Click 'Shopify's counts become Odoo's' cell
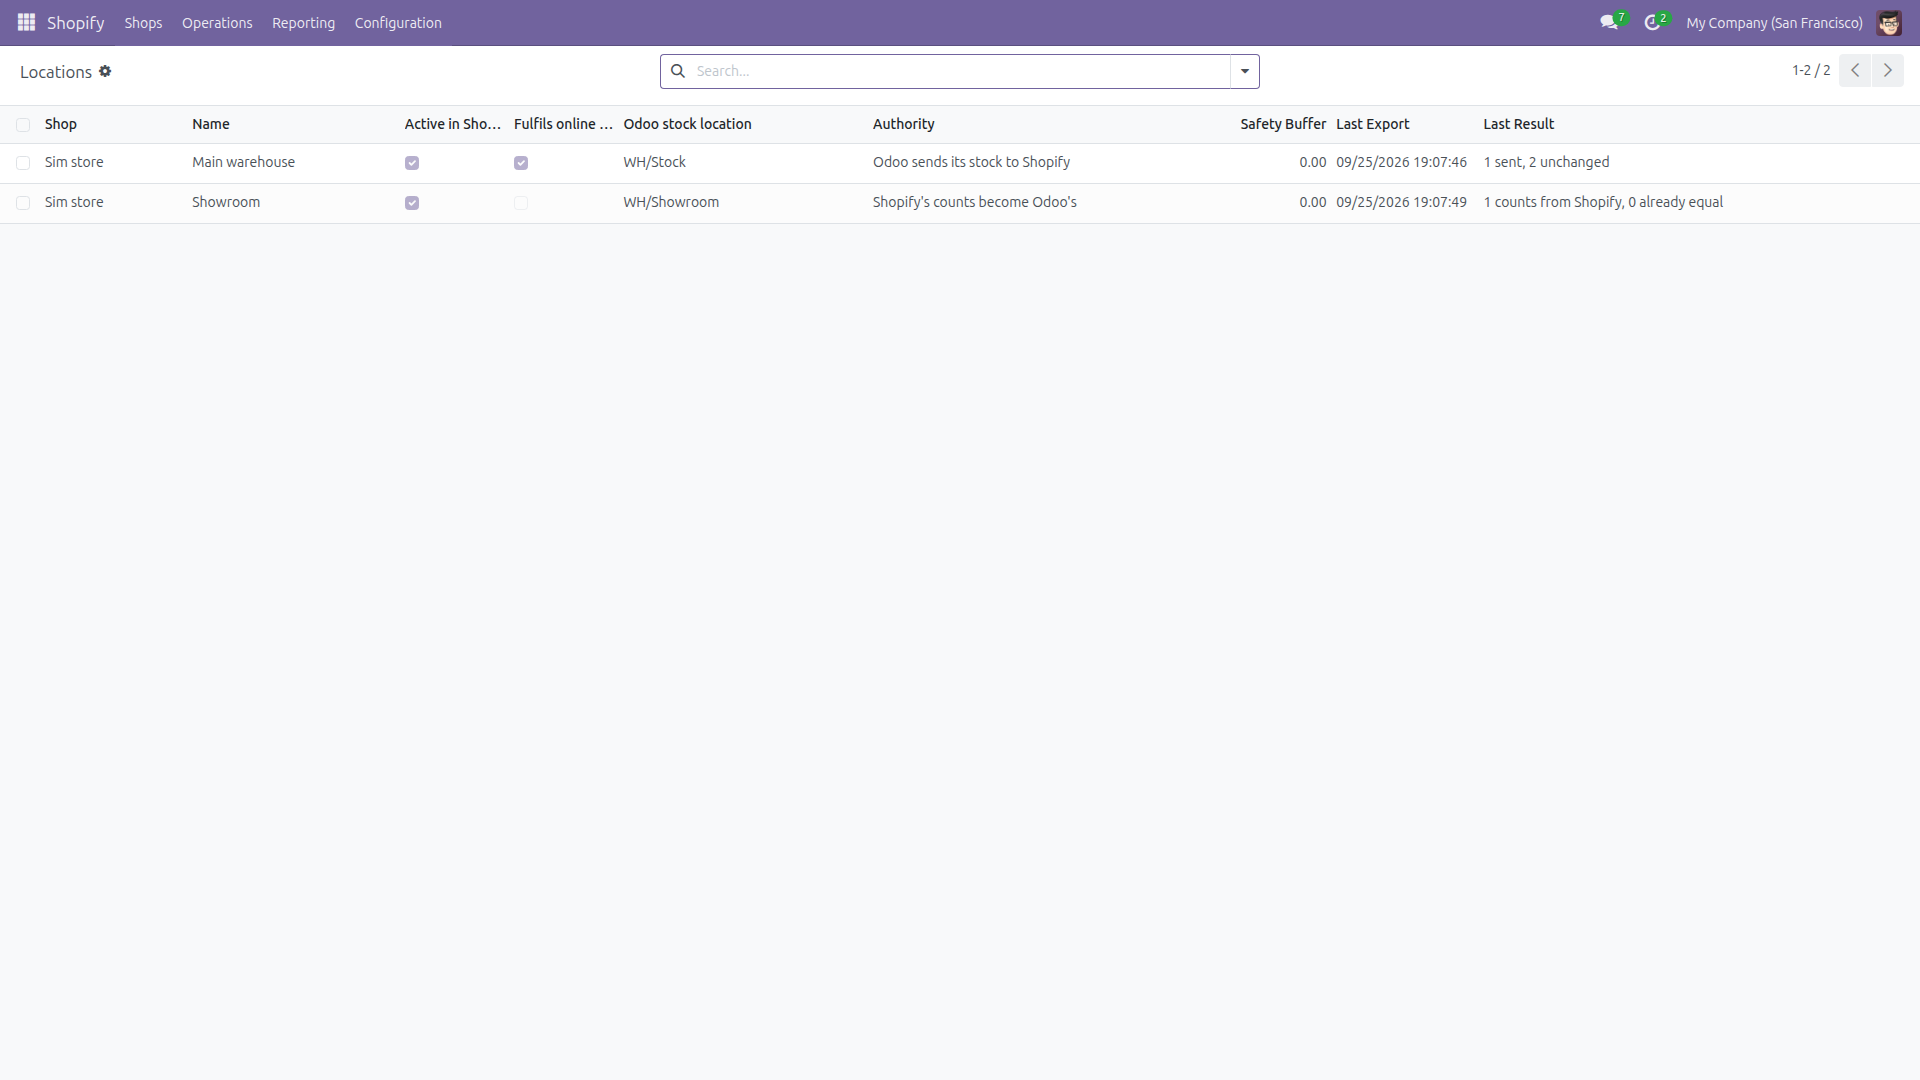This screenshot has height=1080, width=1920. (974, 202)
